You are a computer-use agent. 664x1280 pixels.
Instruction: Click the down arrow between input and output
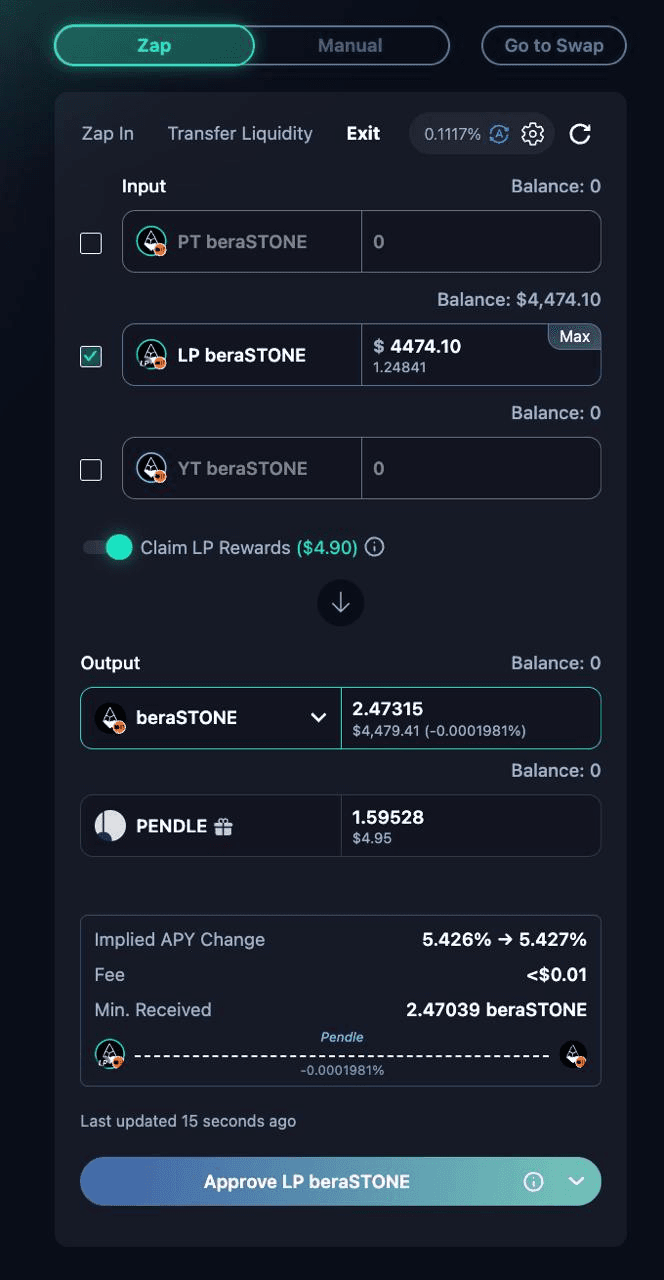340,603
